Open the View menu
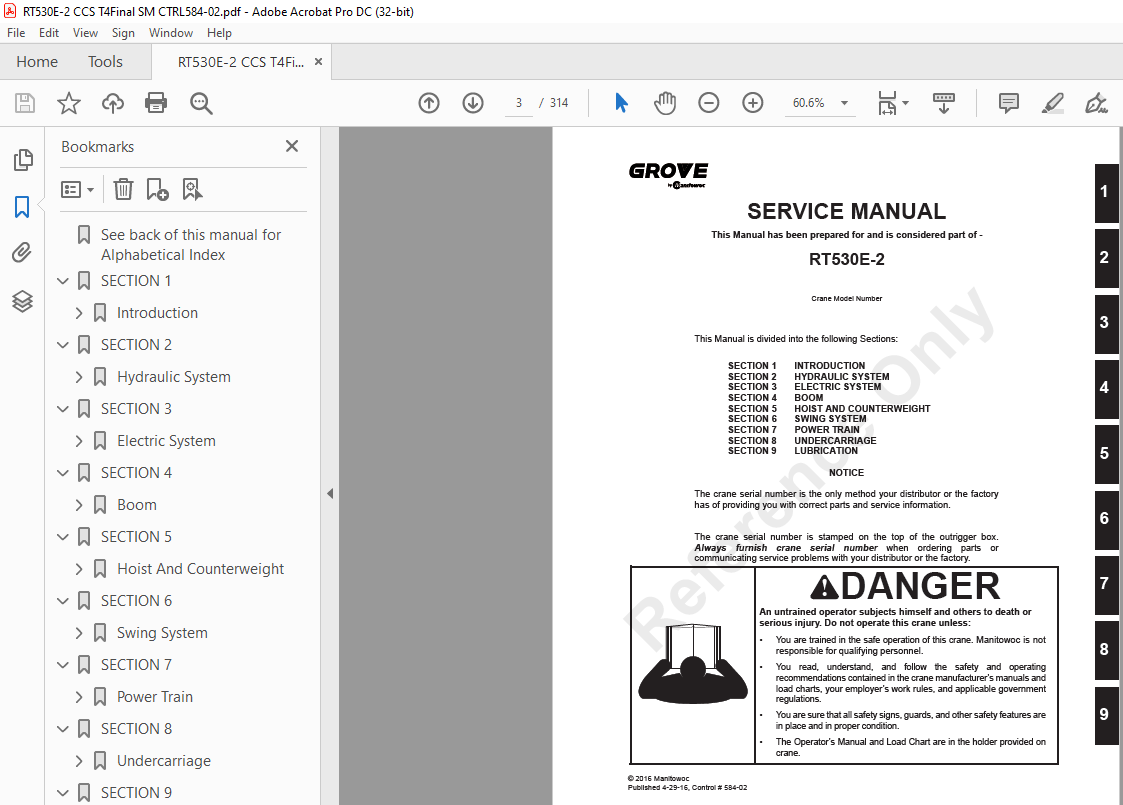This screenshot has width=1123, height=805. click(x=85, y=33)
